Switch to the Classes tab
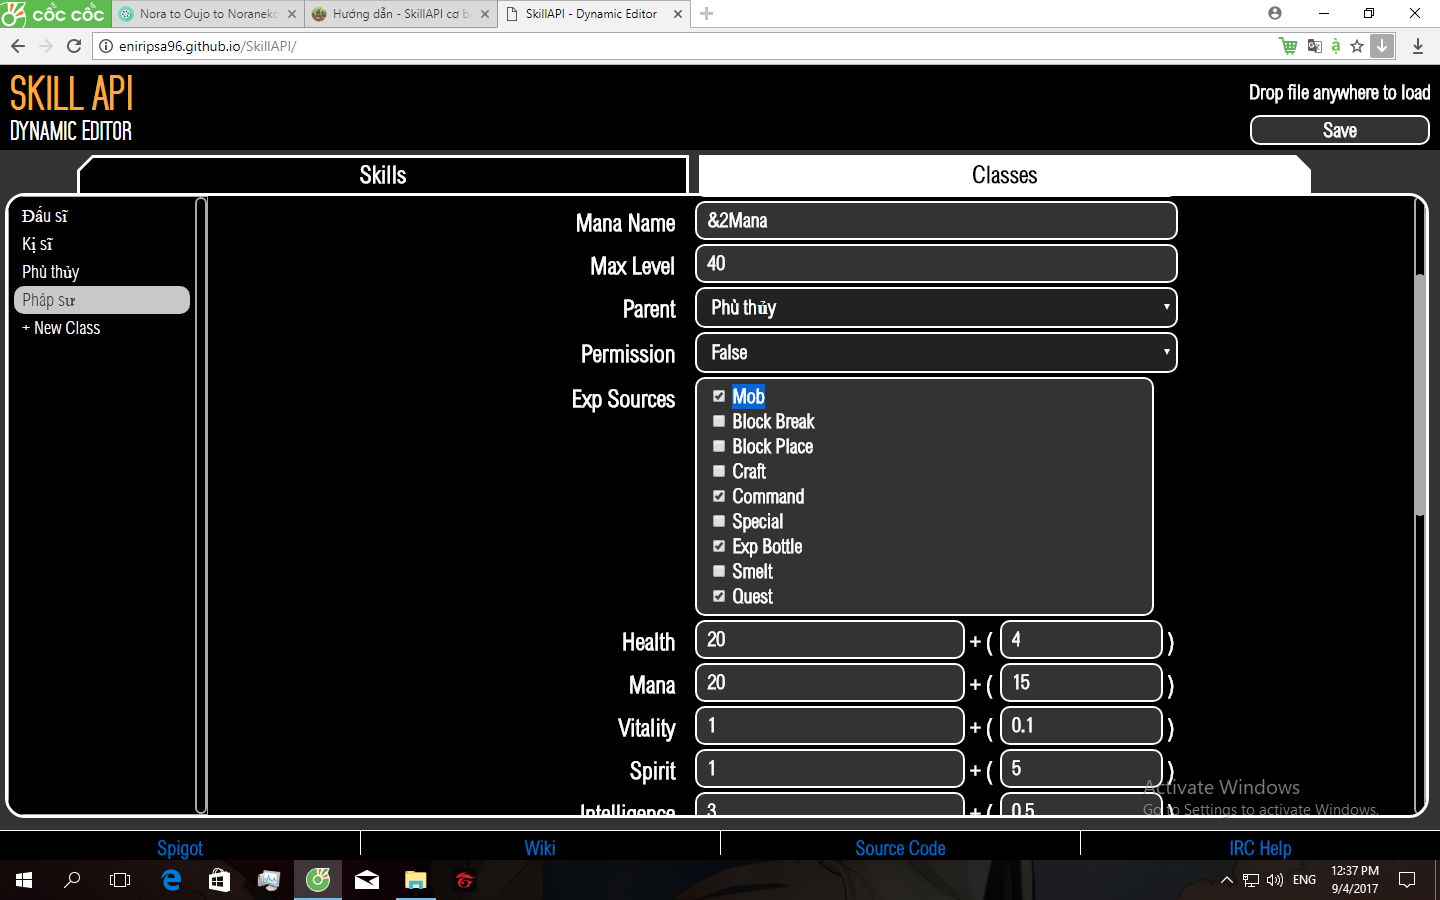Screen dimensions: 1440x900 (x=1005, y=175)
